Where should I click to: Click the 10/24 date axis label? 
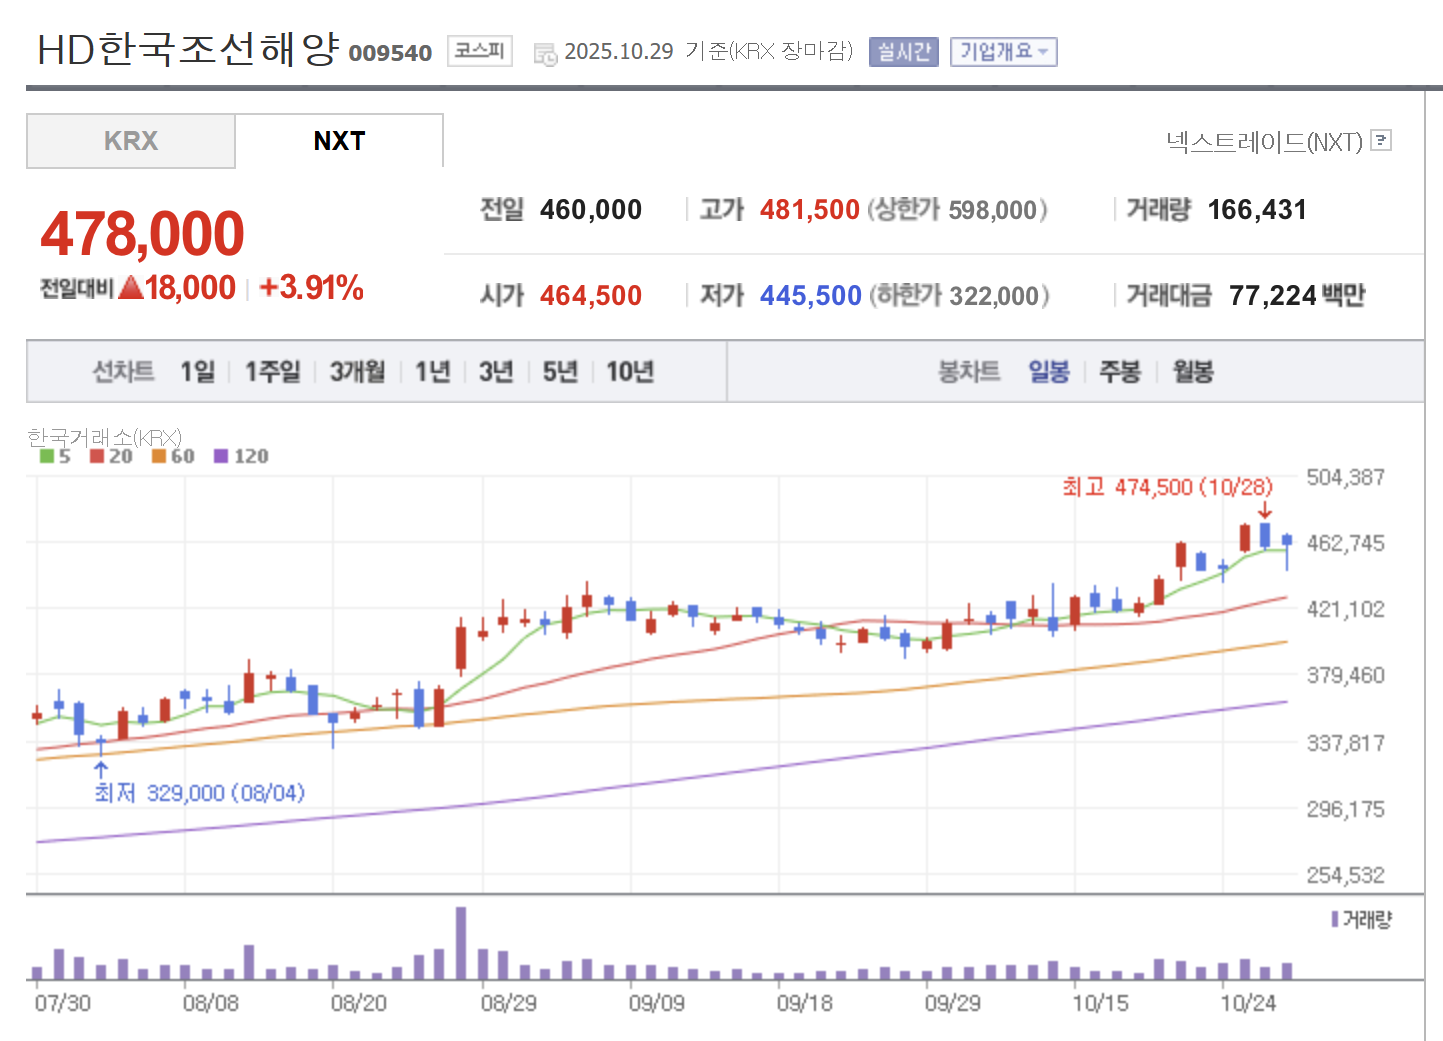[x=1248, y=1003]
